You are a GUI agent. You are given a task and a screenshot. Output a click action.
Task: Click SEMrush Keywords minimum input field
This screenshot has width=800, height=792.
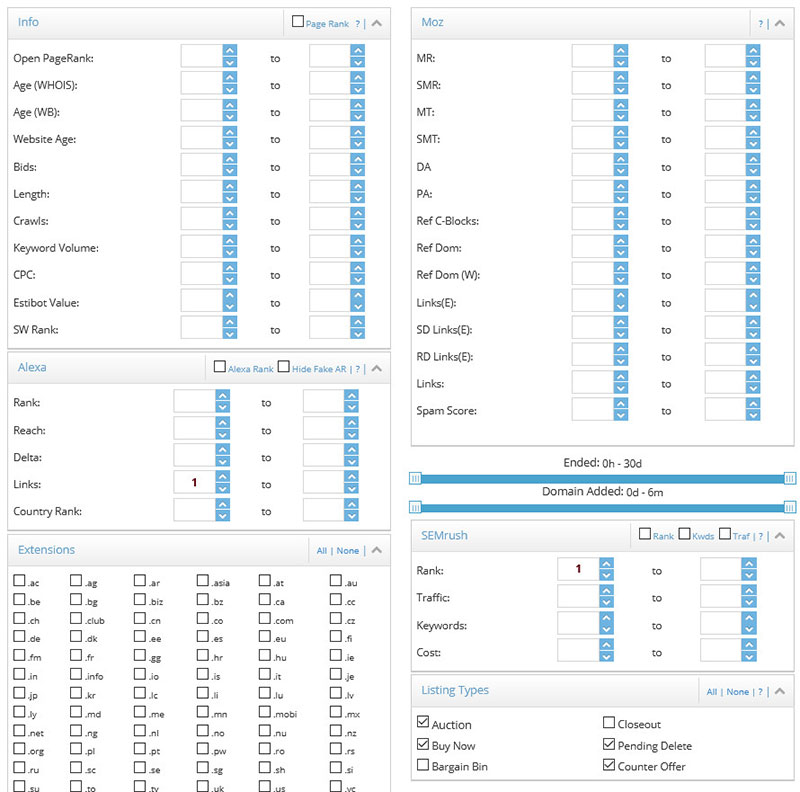click(579, 625)
